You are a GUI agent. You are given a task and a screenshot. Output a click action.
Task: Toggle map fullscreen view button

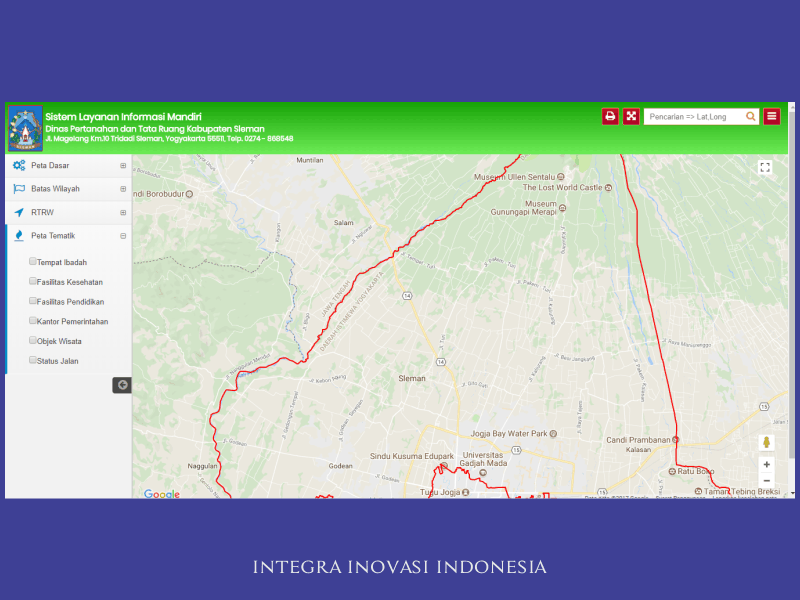click(x=765, y=168)
